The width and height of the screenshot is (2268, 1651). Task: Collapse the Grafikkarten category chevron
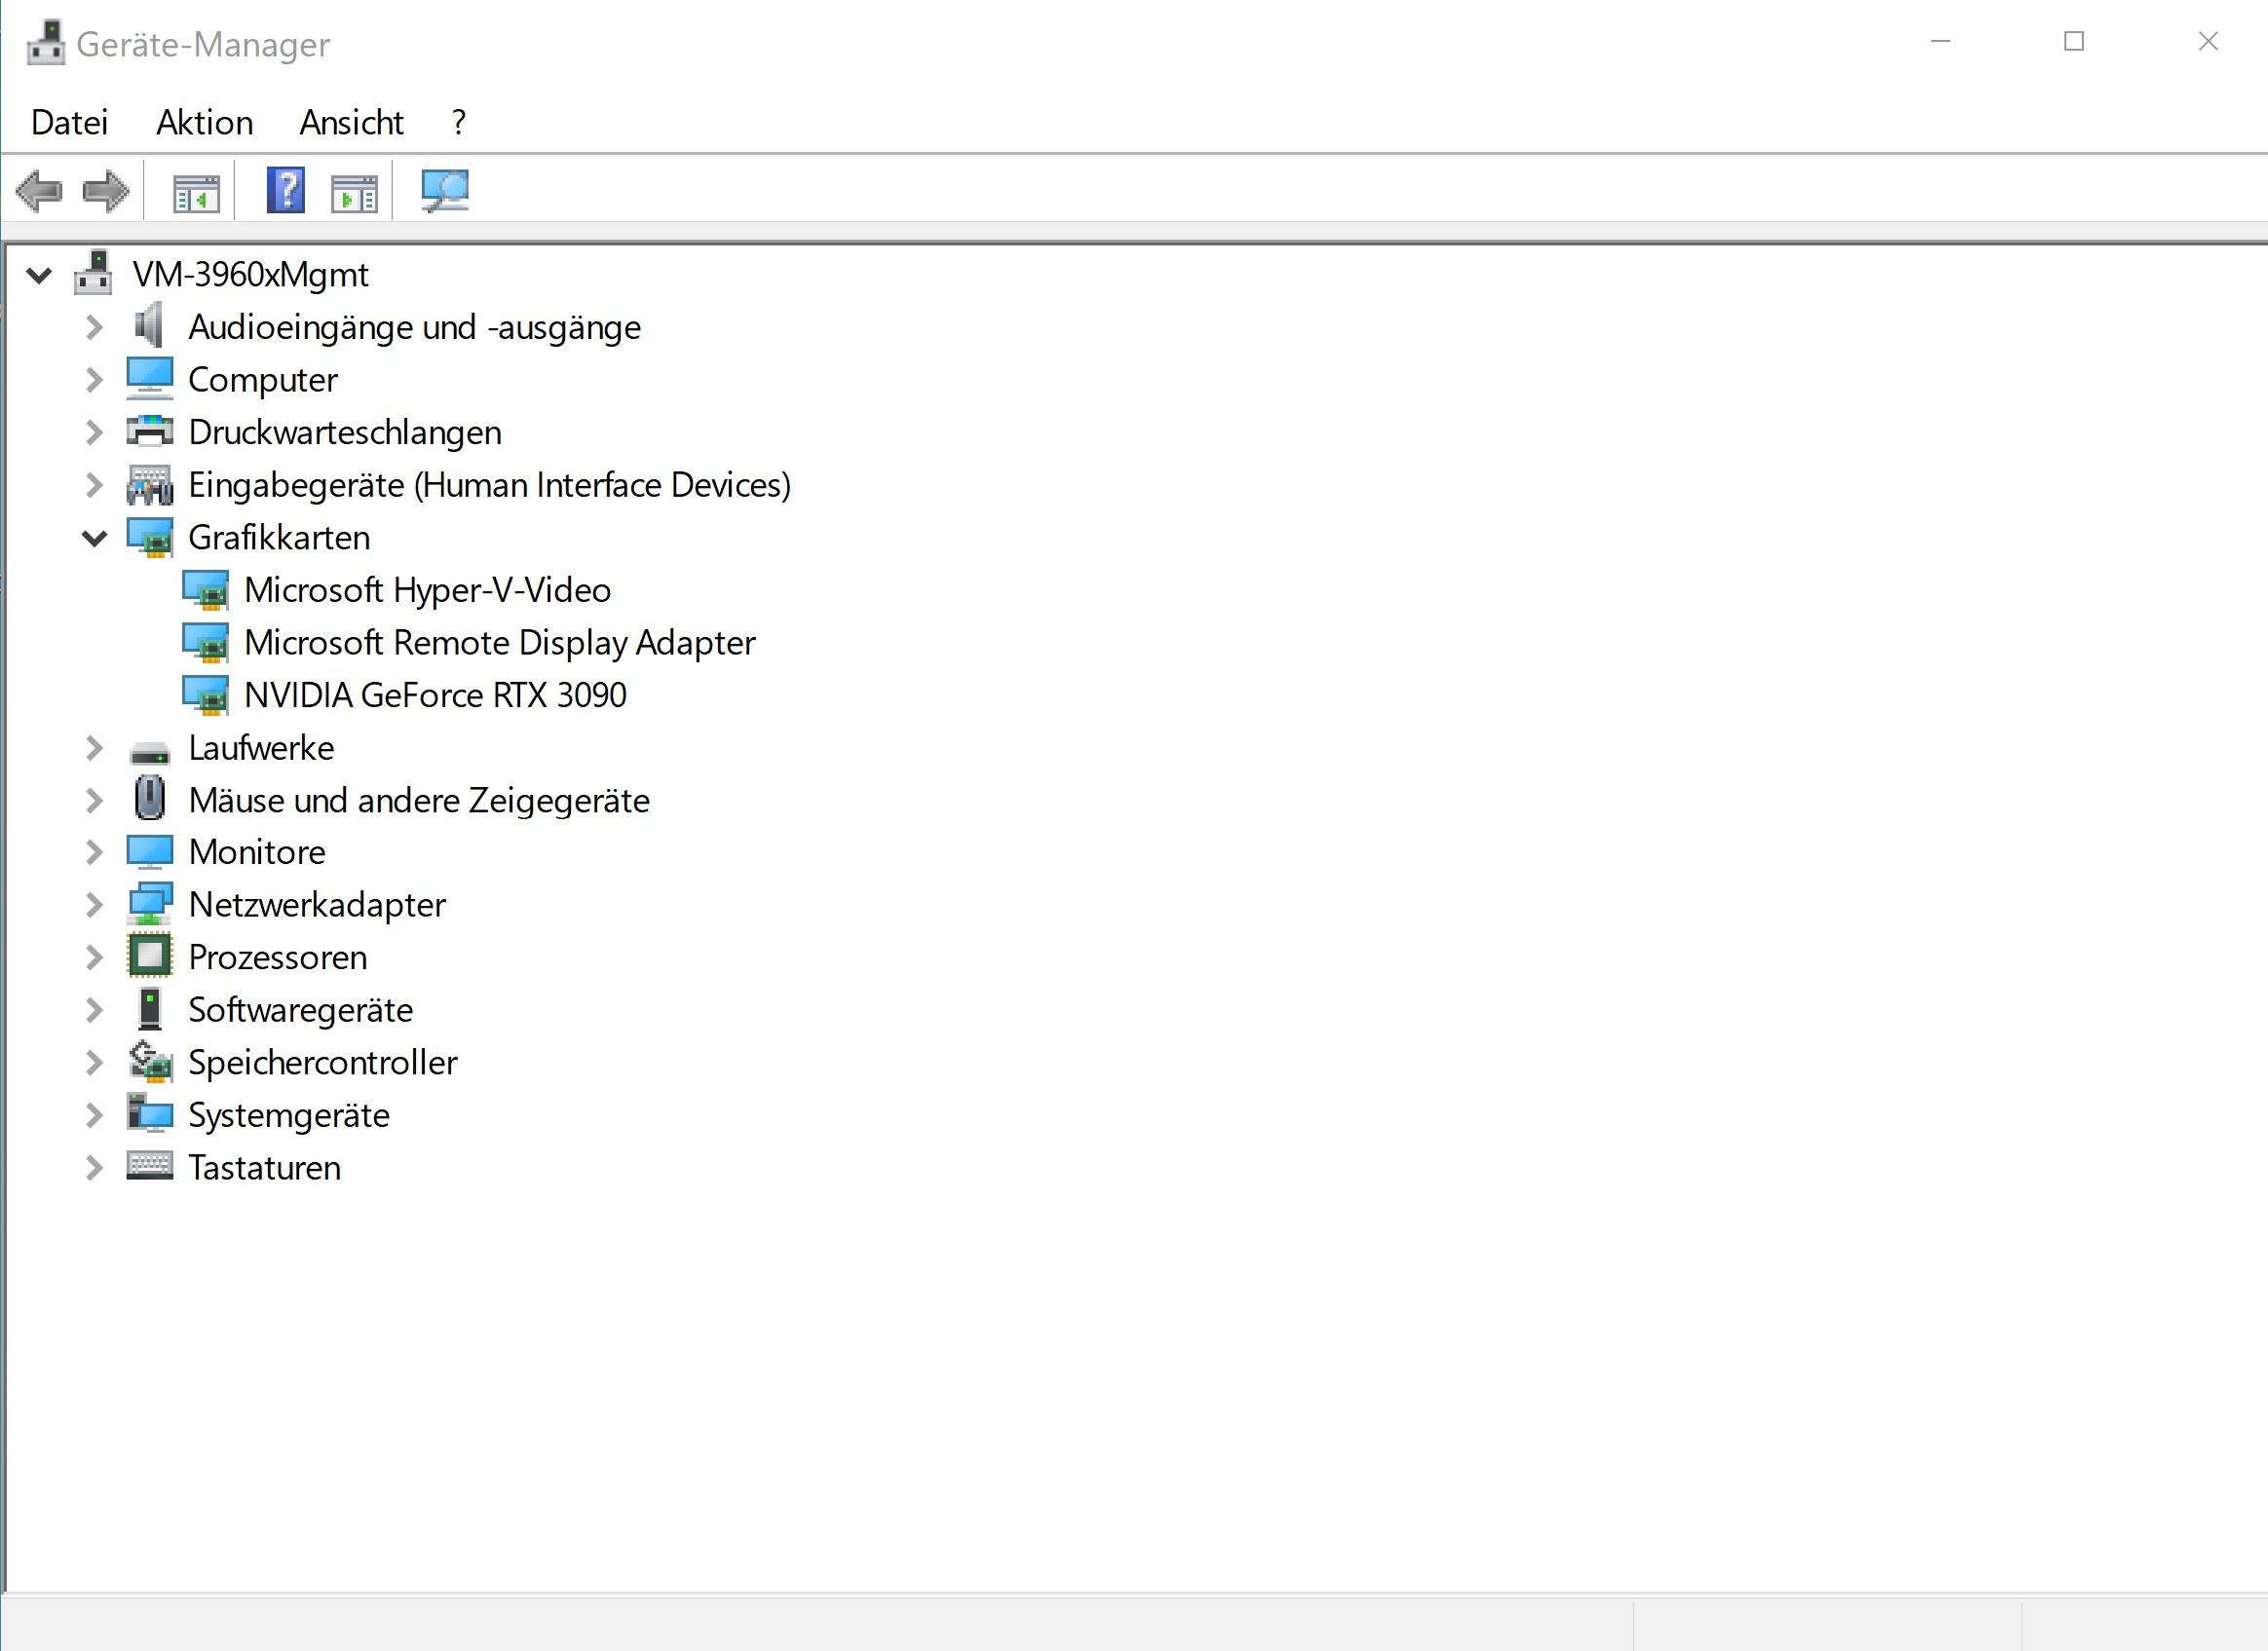pos(94,538)
